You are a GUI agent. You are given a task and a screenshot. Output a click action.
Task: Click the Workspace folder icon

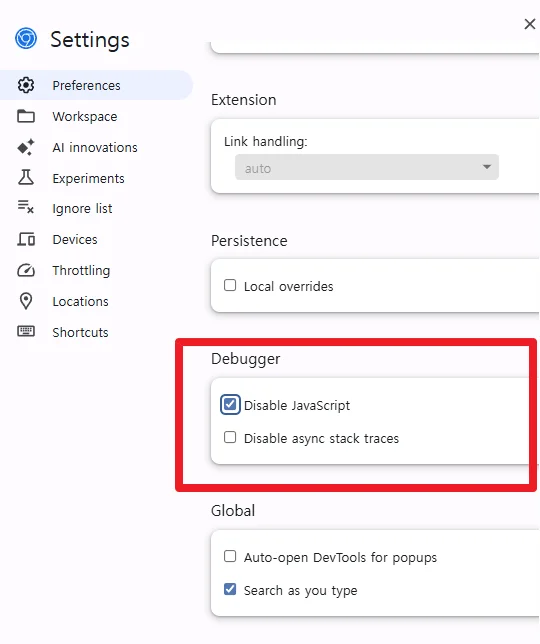26,116
